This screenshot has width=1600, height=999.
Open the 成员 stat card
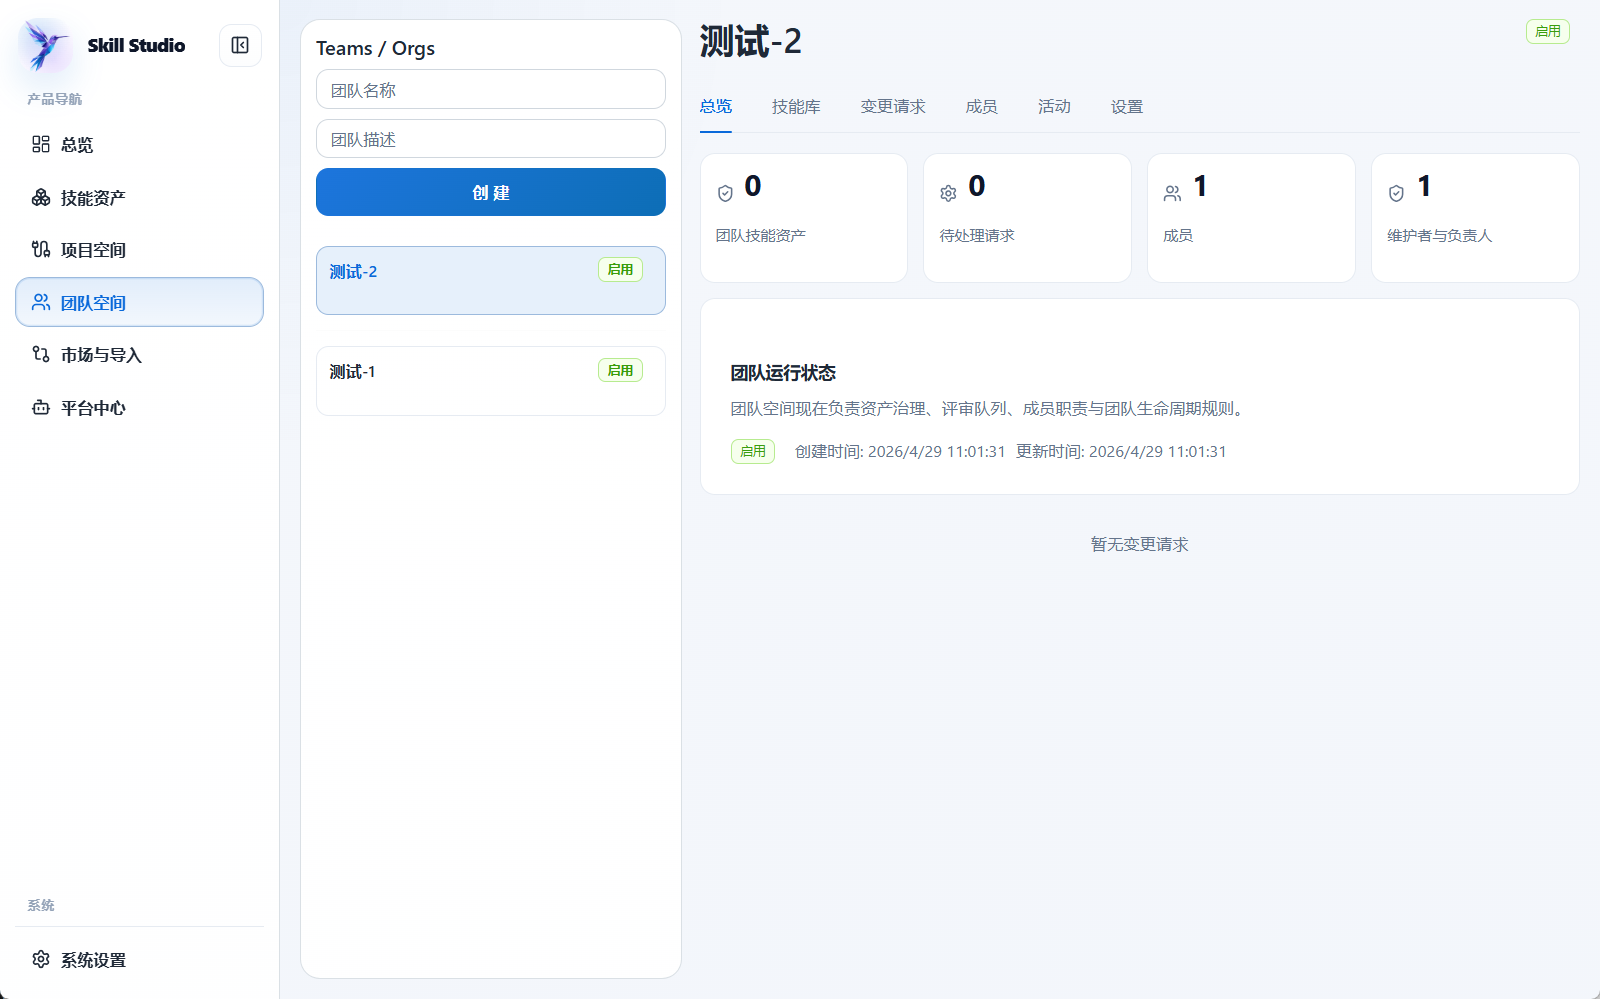[x=1251, y=218]
